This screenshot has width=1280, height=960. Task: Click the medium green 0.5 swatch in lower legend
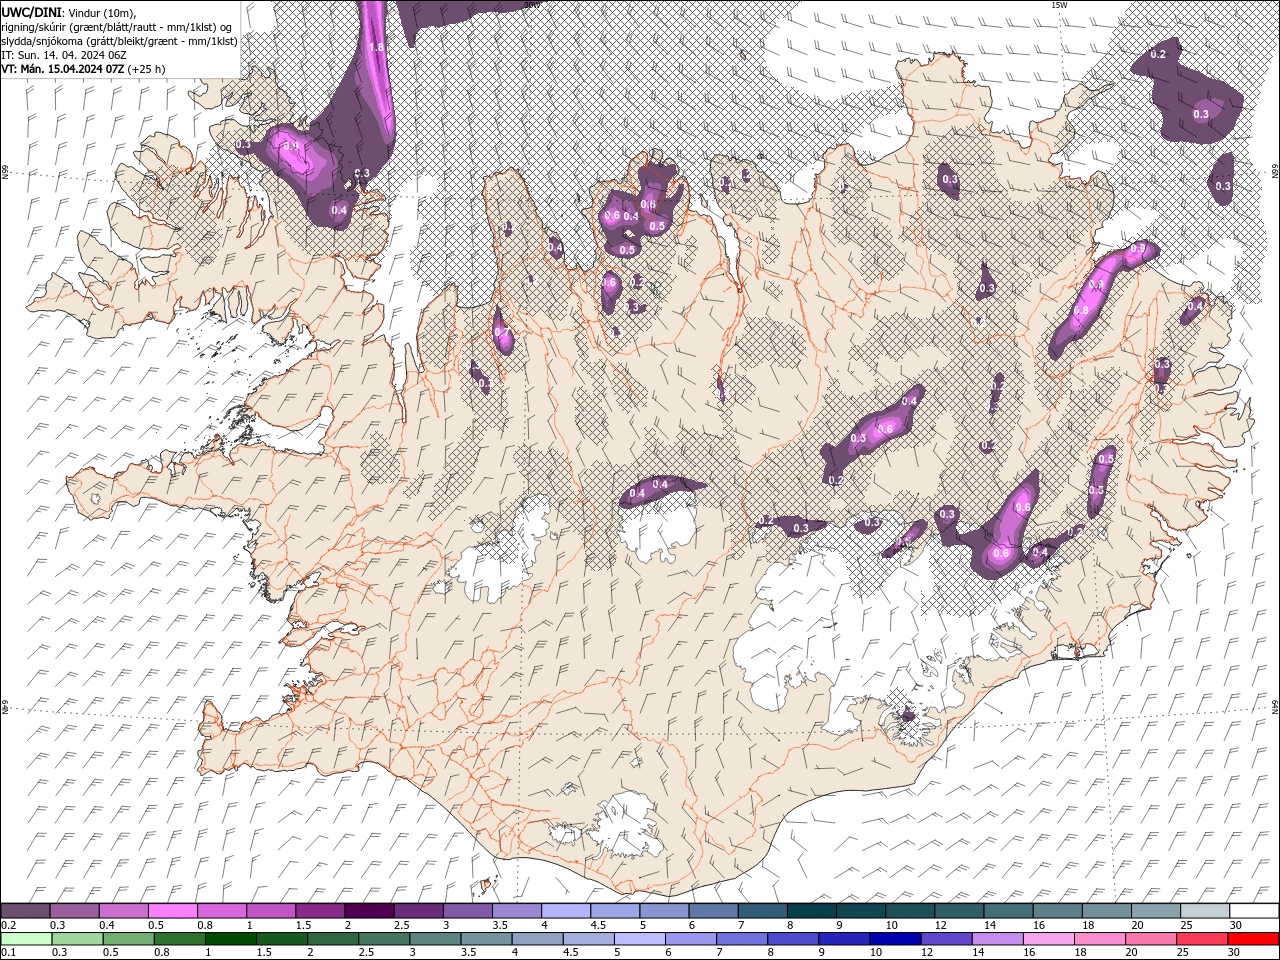[x=129, y=938]
